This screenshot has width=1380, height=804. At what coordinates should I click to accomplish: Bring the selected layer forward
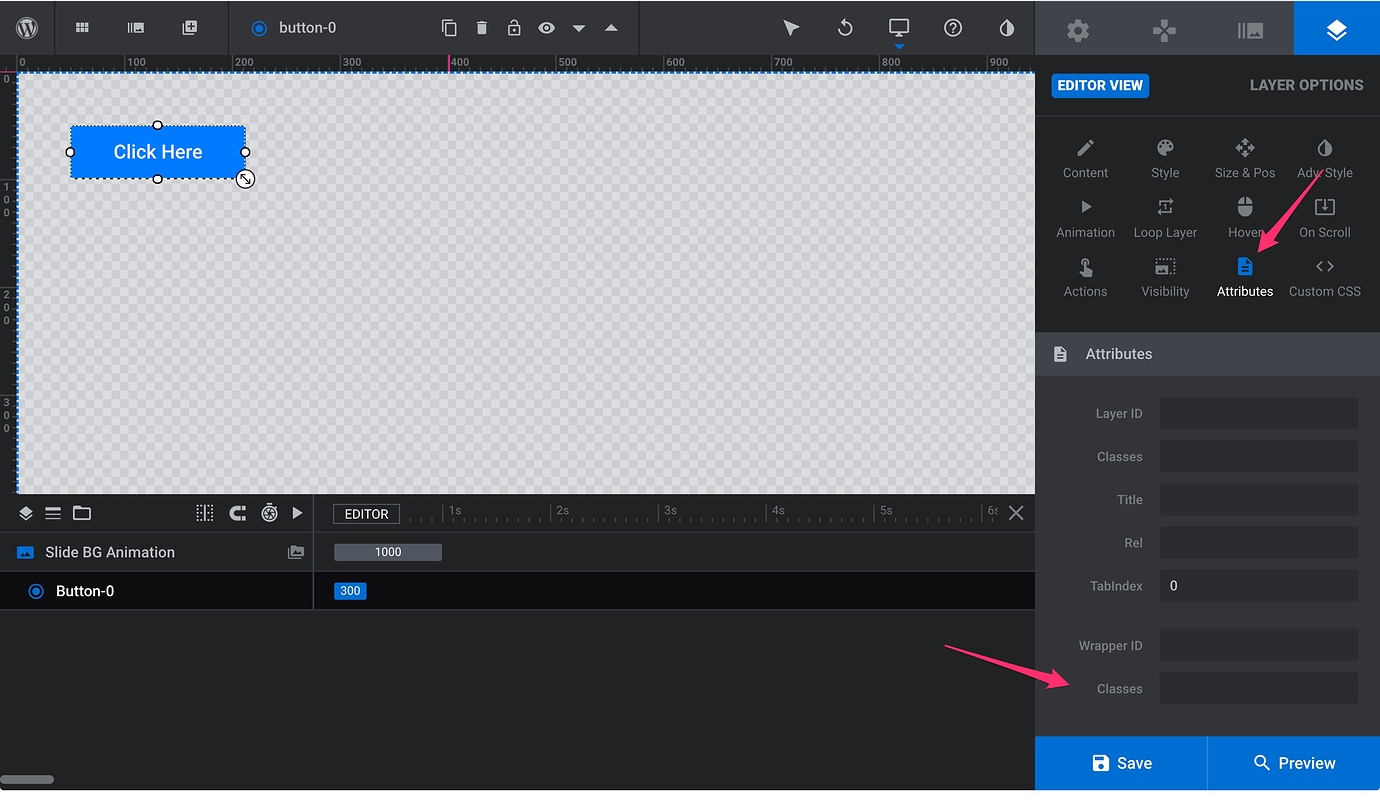click(611, 28)
